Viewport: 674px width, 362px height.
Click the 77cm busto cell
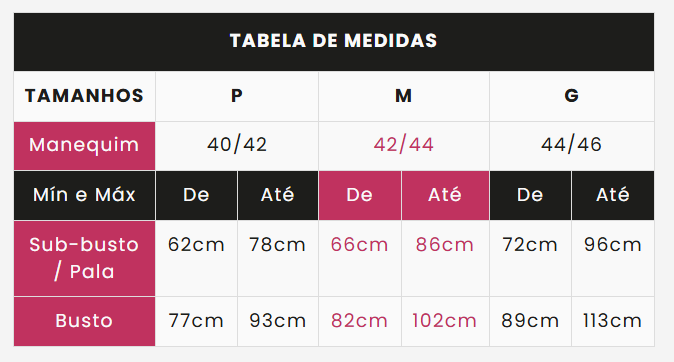(196, 321)
